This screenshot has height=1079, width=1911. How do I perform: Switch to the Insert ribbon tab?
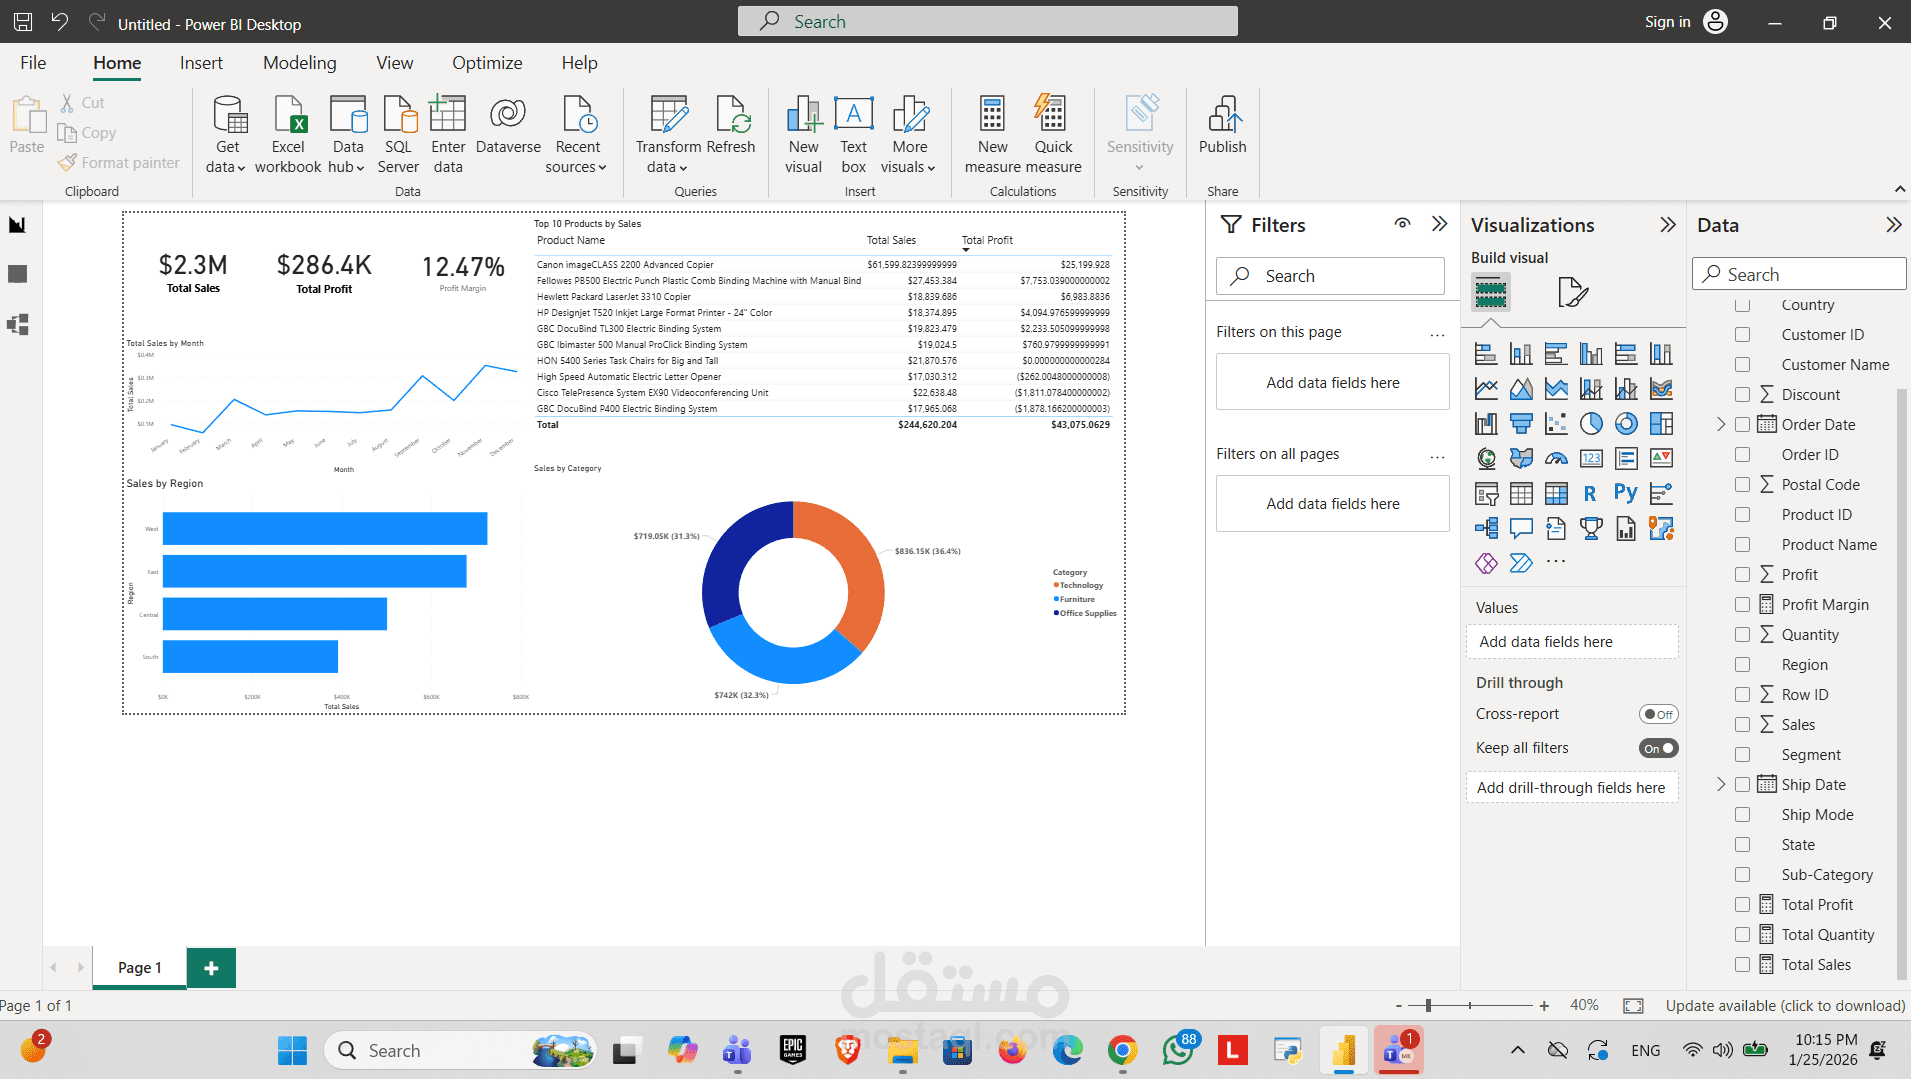(201, 62)
